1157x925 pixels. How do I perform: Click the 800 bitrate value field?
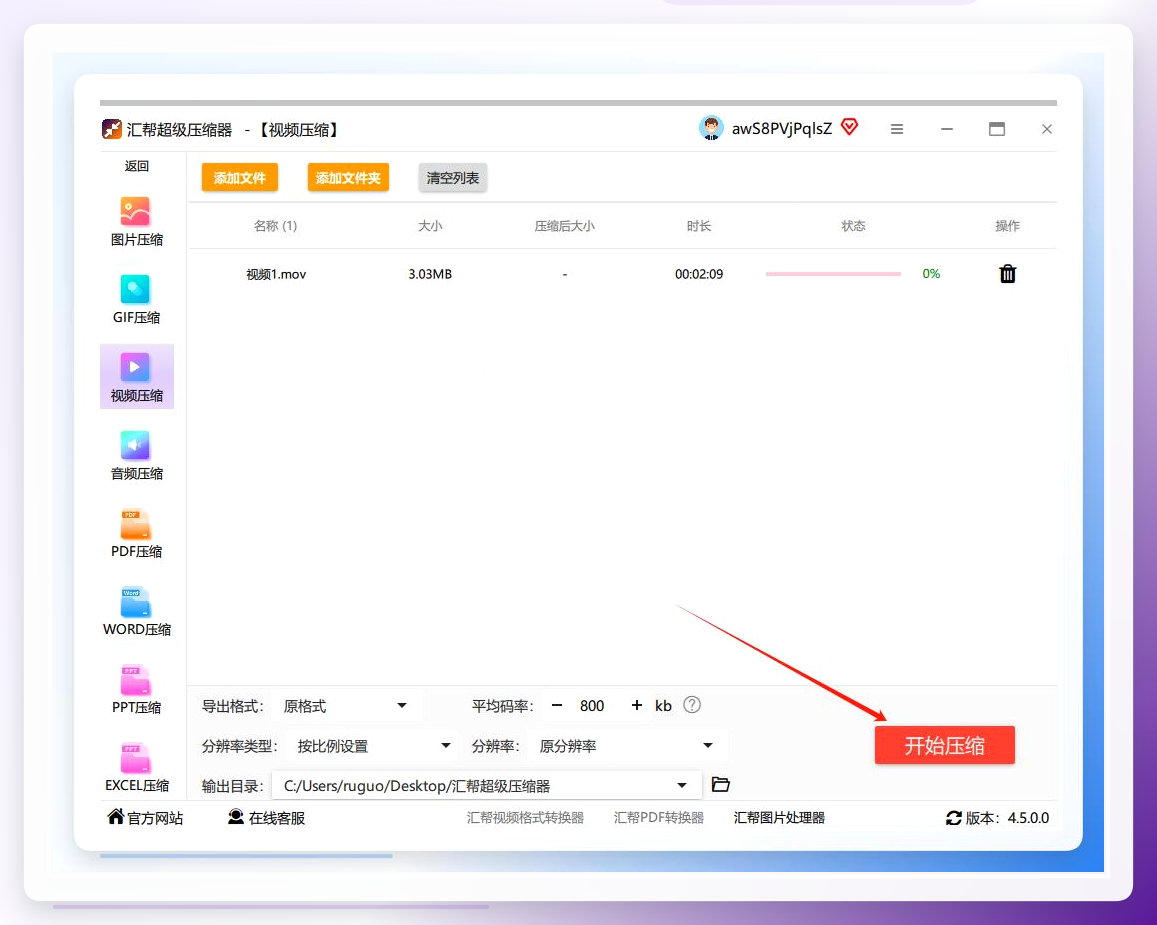pyautogui.click(x=592, y=706)
